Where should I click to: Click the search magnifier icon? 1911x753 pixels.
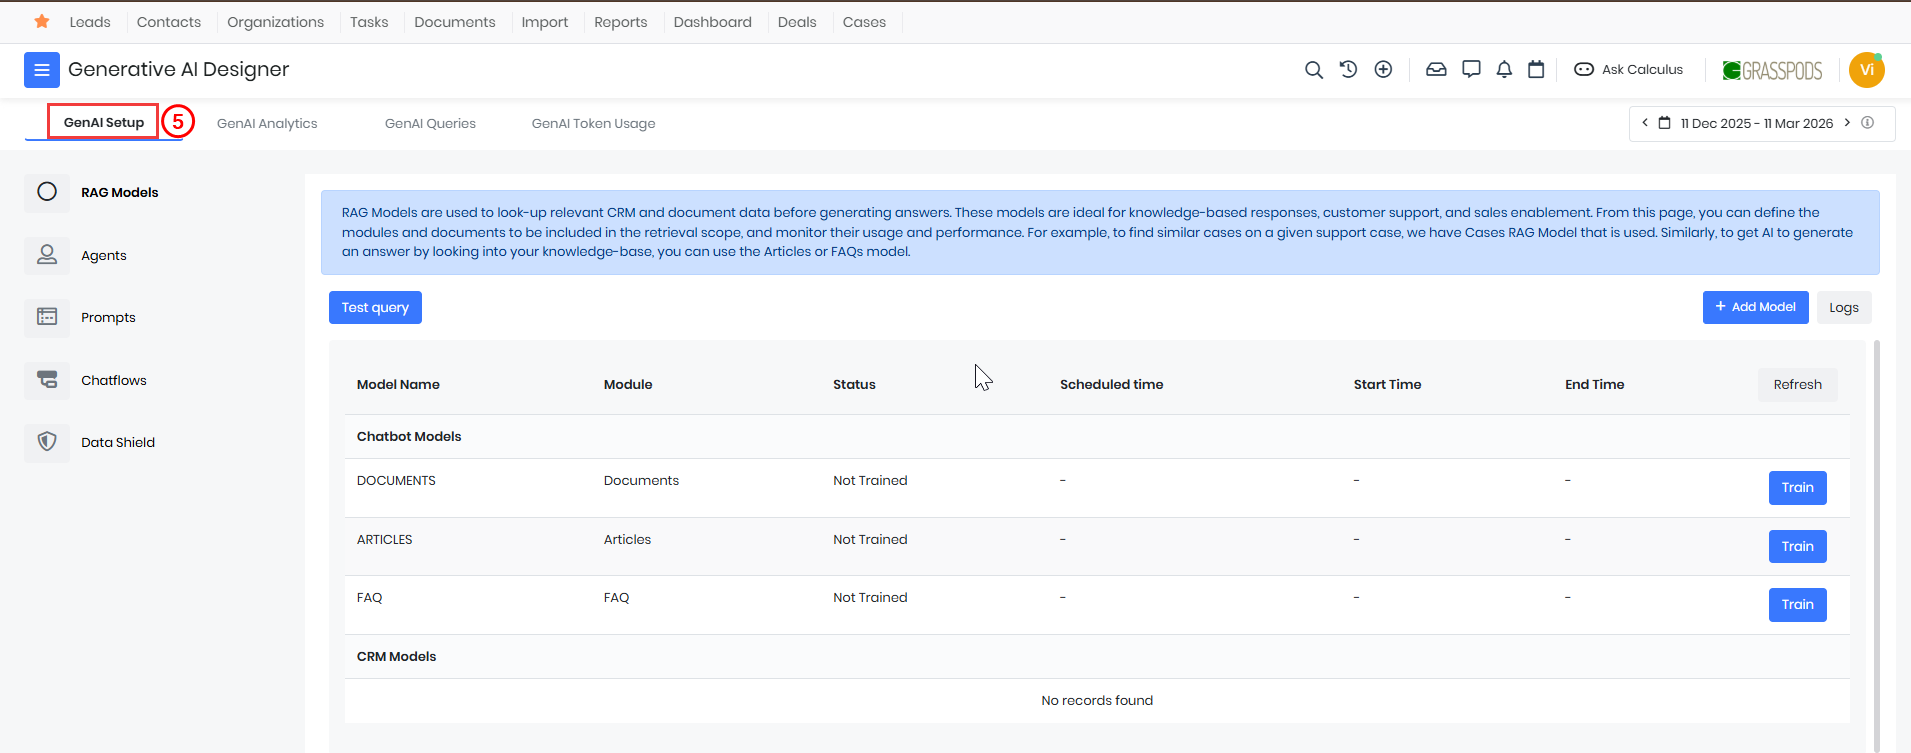pyautogui.click(x=1314, y=70)
